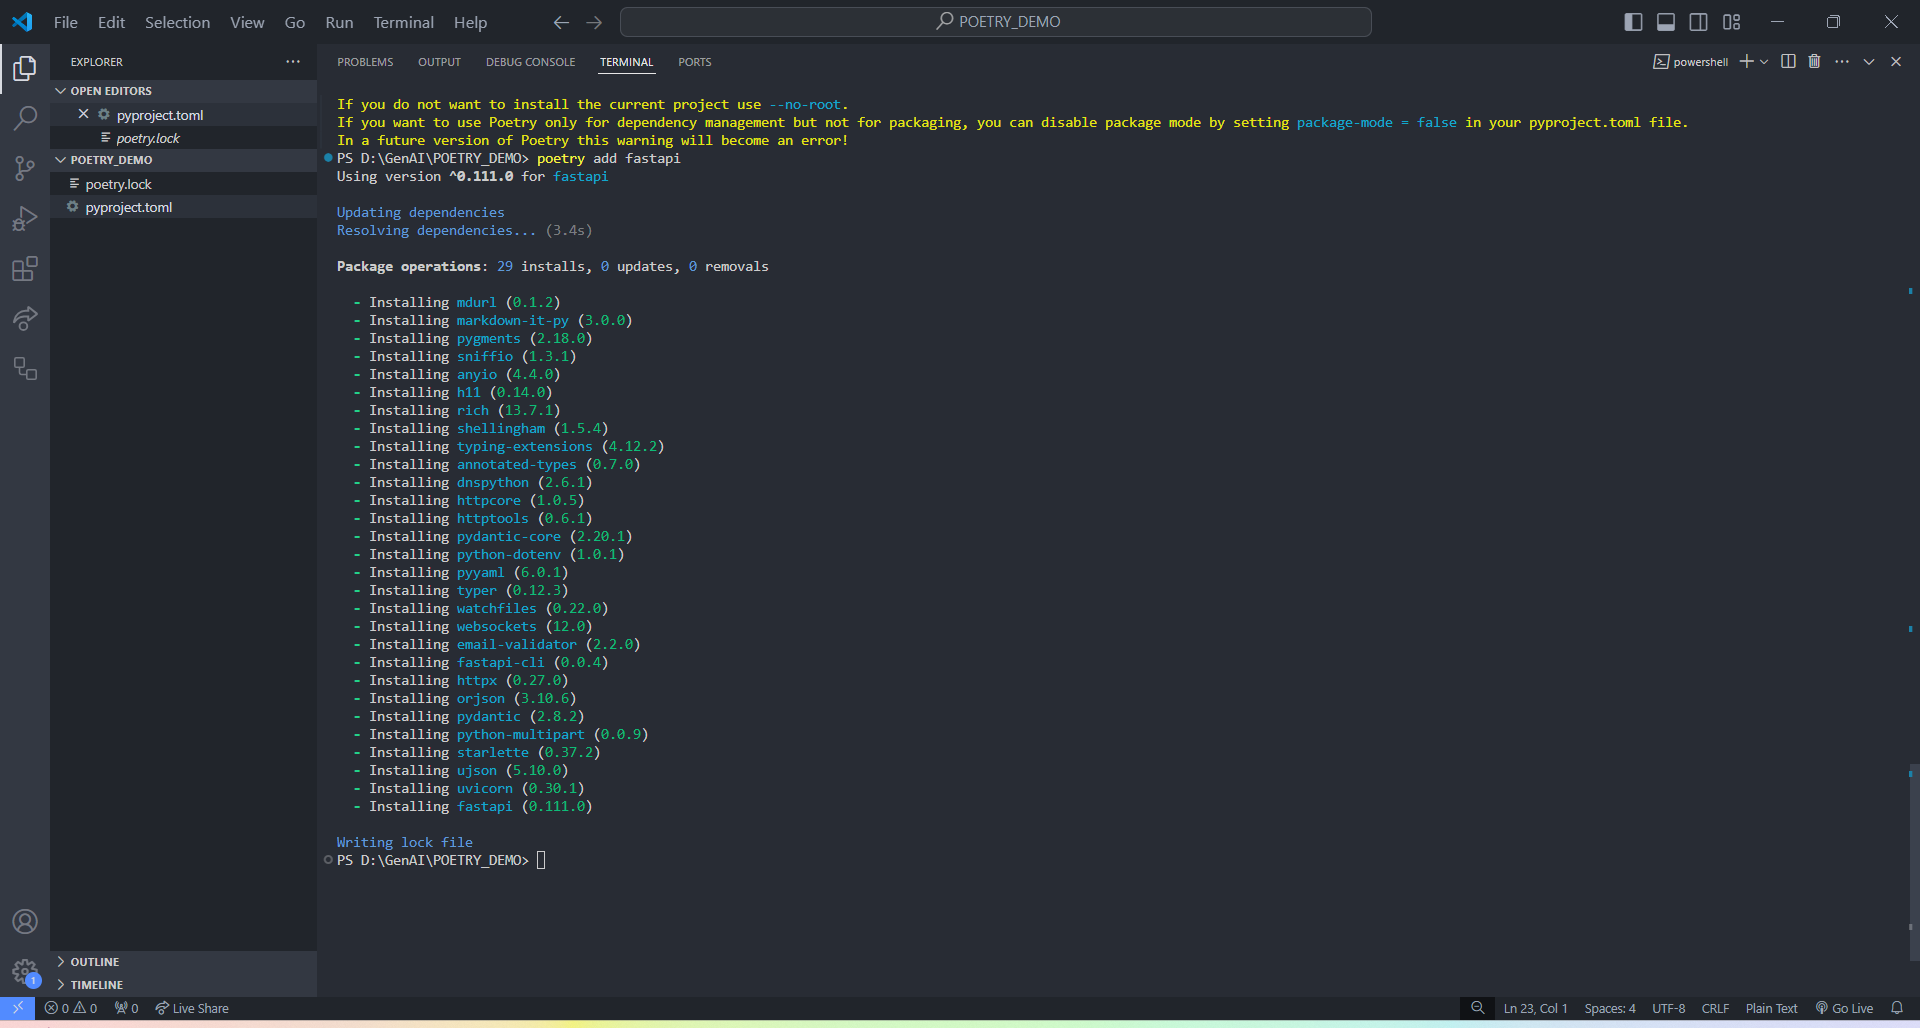This screenshot has width=1920, height=1028.
Task: Create a new terminal with plus icon
Action: (x=1746, y=62)
